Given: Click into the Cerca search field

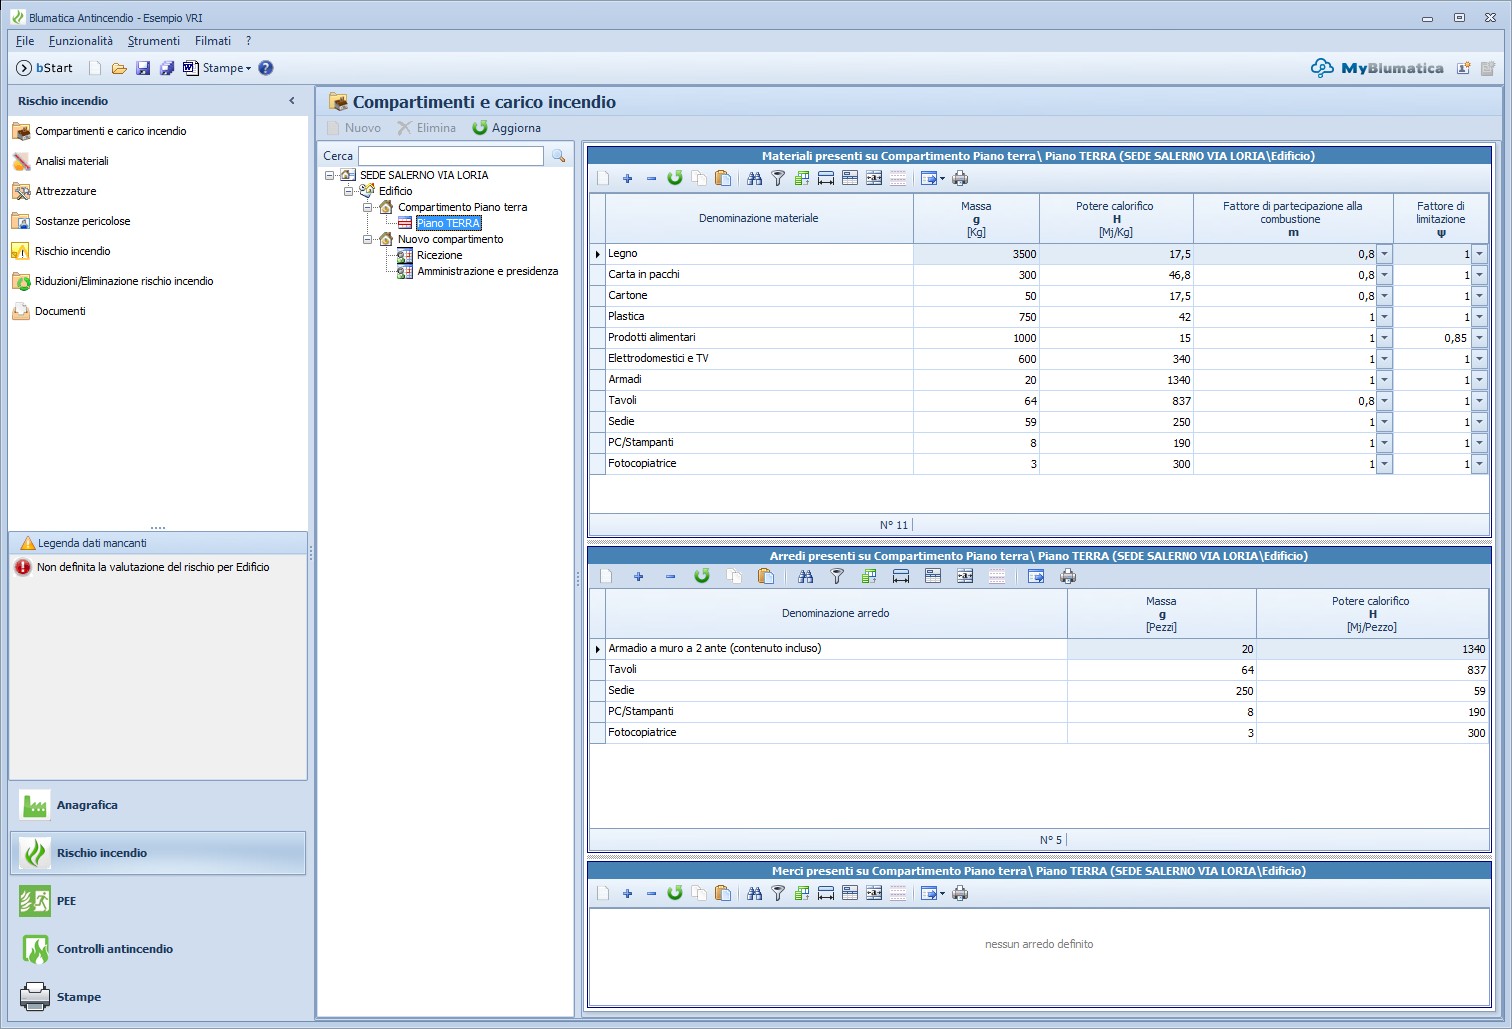Looking at the screenshot, I should (451, 156).
